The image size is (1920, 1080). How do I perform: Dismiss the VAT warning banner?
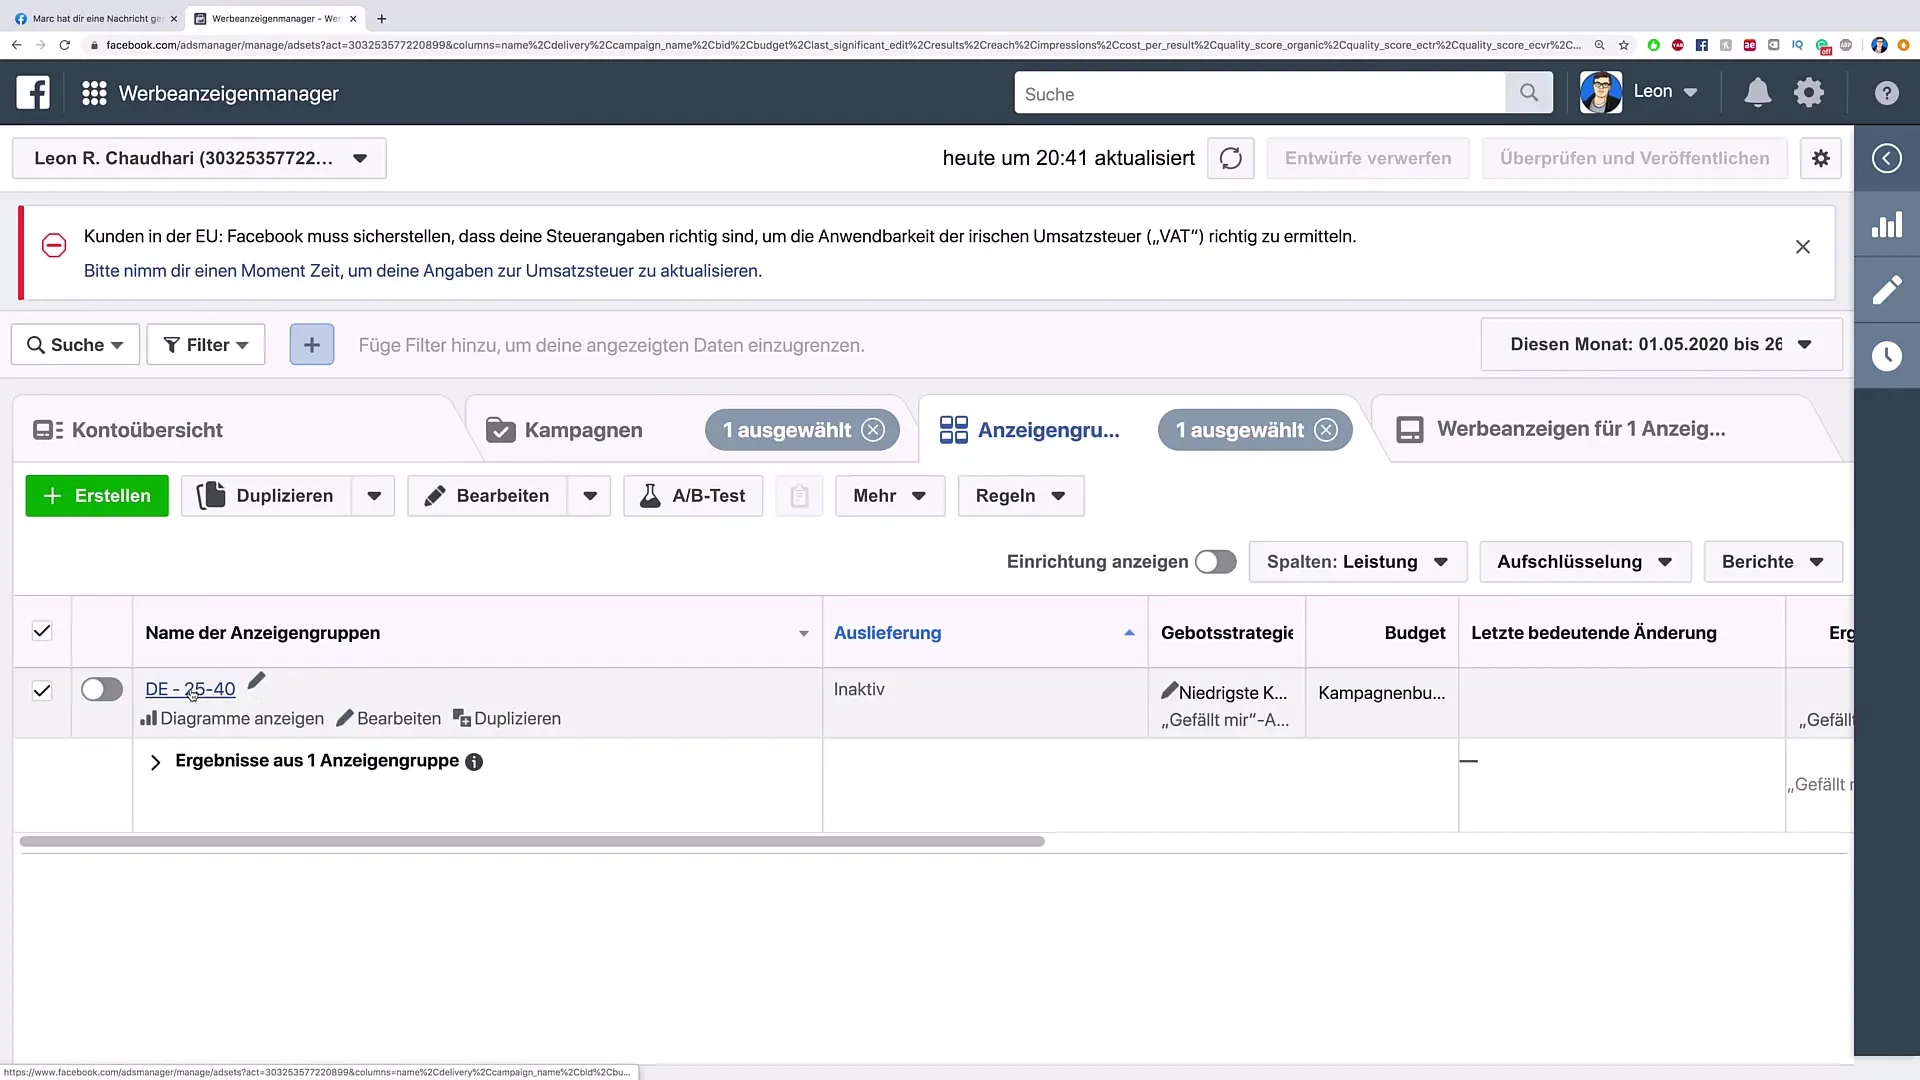(1803, 247)
